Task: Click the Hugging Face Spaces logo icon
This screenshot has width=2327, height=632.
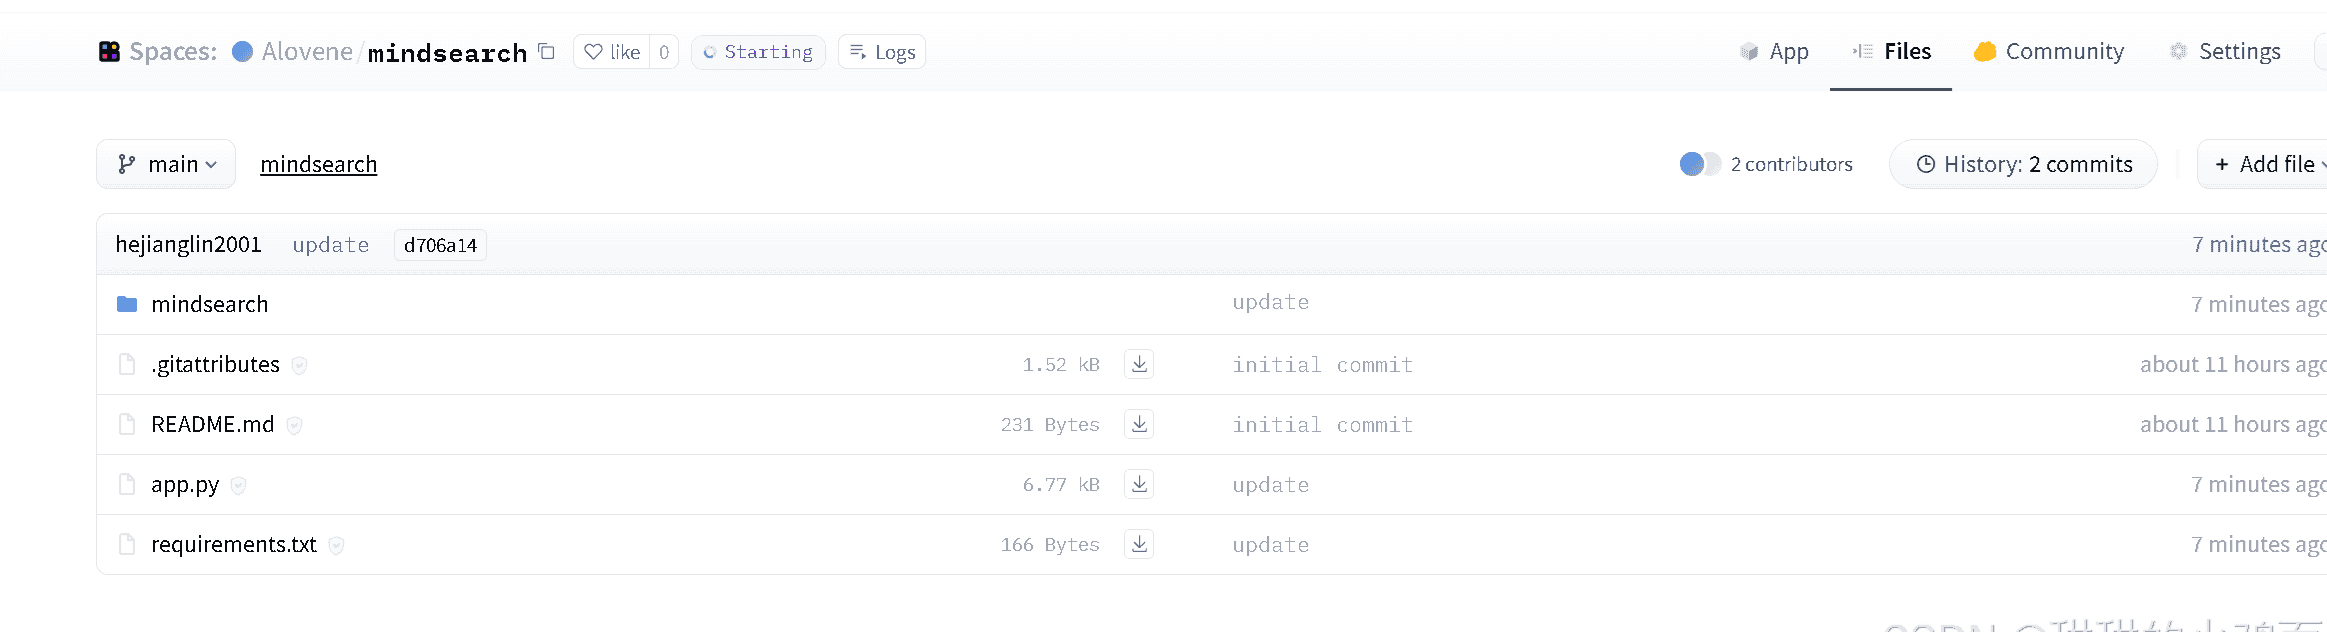Action: (109, 51)
